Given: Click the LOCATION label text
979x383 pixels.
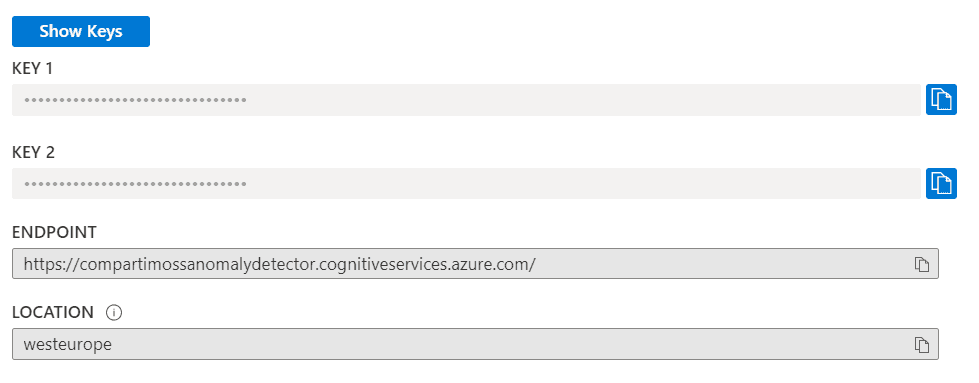Looking at the screenshot, I should click(52, 312).
